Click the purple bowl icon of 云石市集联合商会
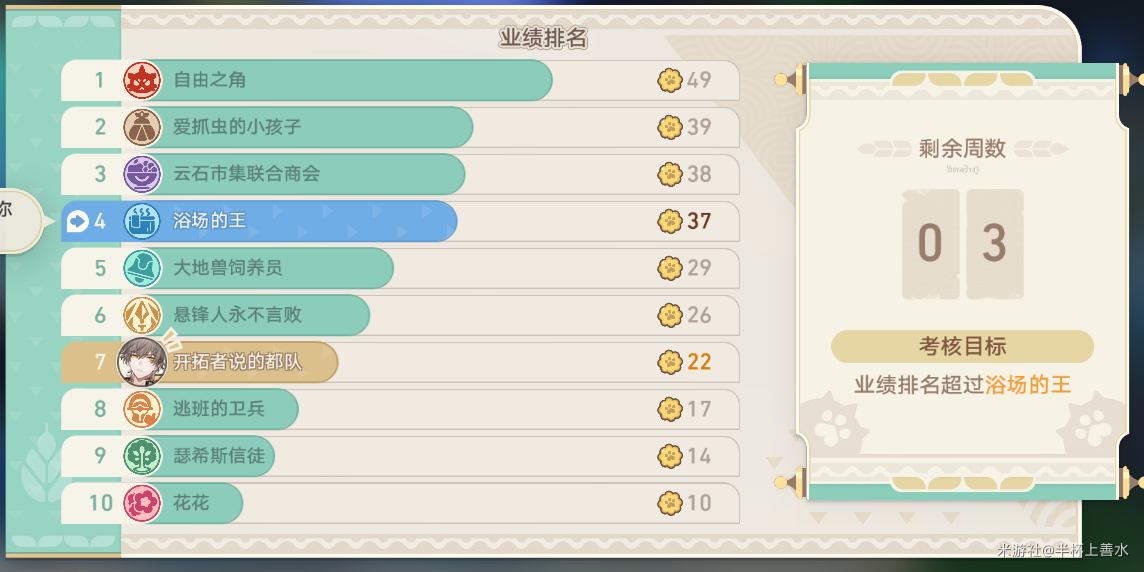Viewport: 1144px width, 572px height. [142, 174]
